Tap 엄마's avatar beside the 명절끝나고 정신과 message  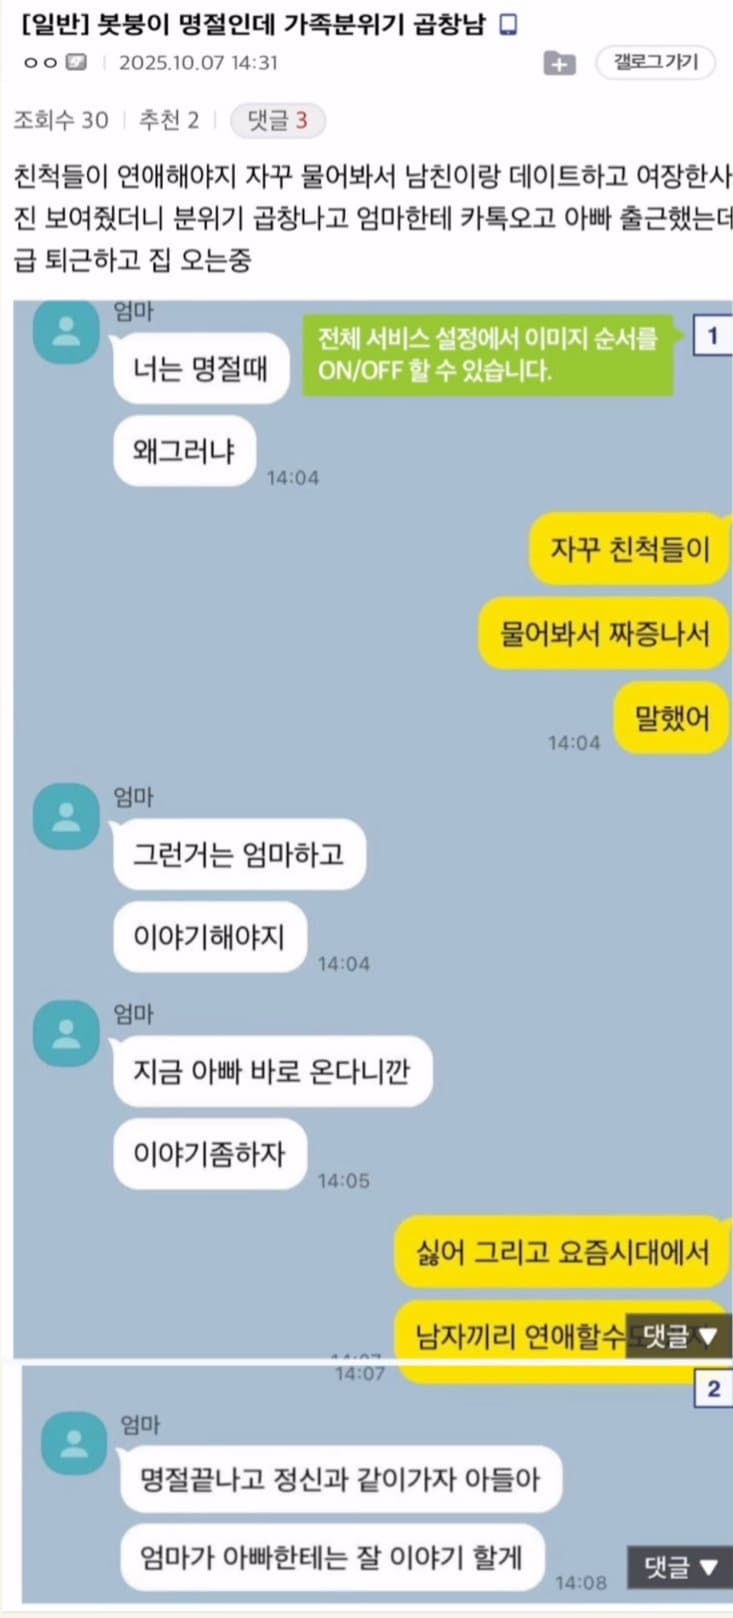(74, 1443)
